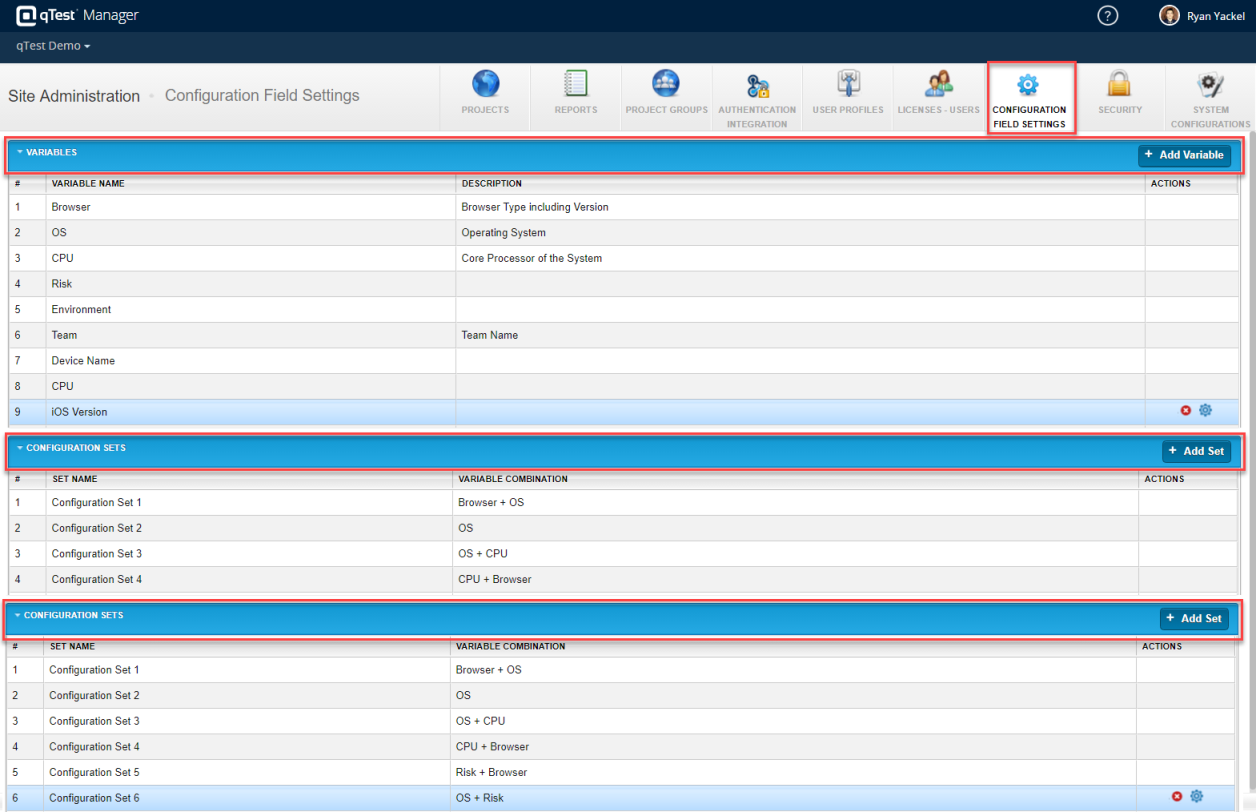Image resolution: width=1256 pixels, height=812 pixels.
Task: Open the Ryan Yackel user menu
Action: [1202, 16]
